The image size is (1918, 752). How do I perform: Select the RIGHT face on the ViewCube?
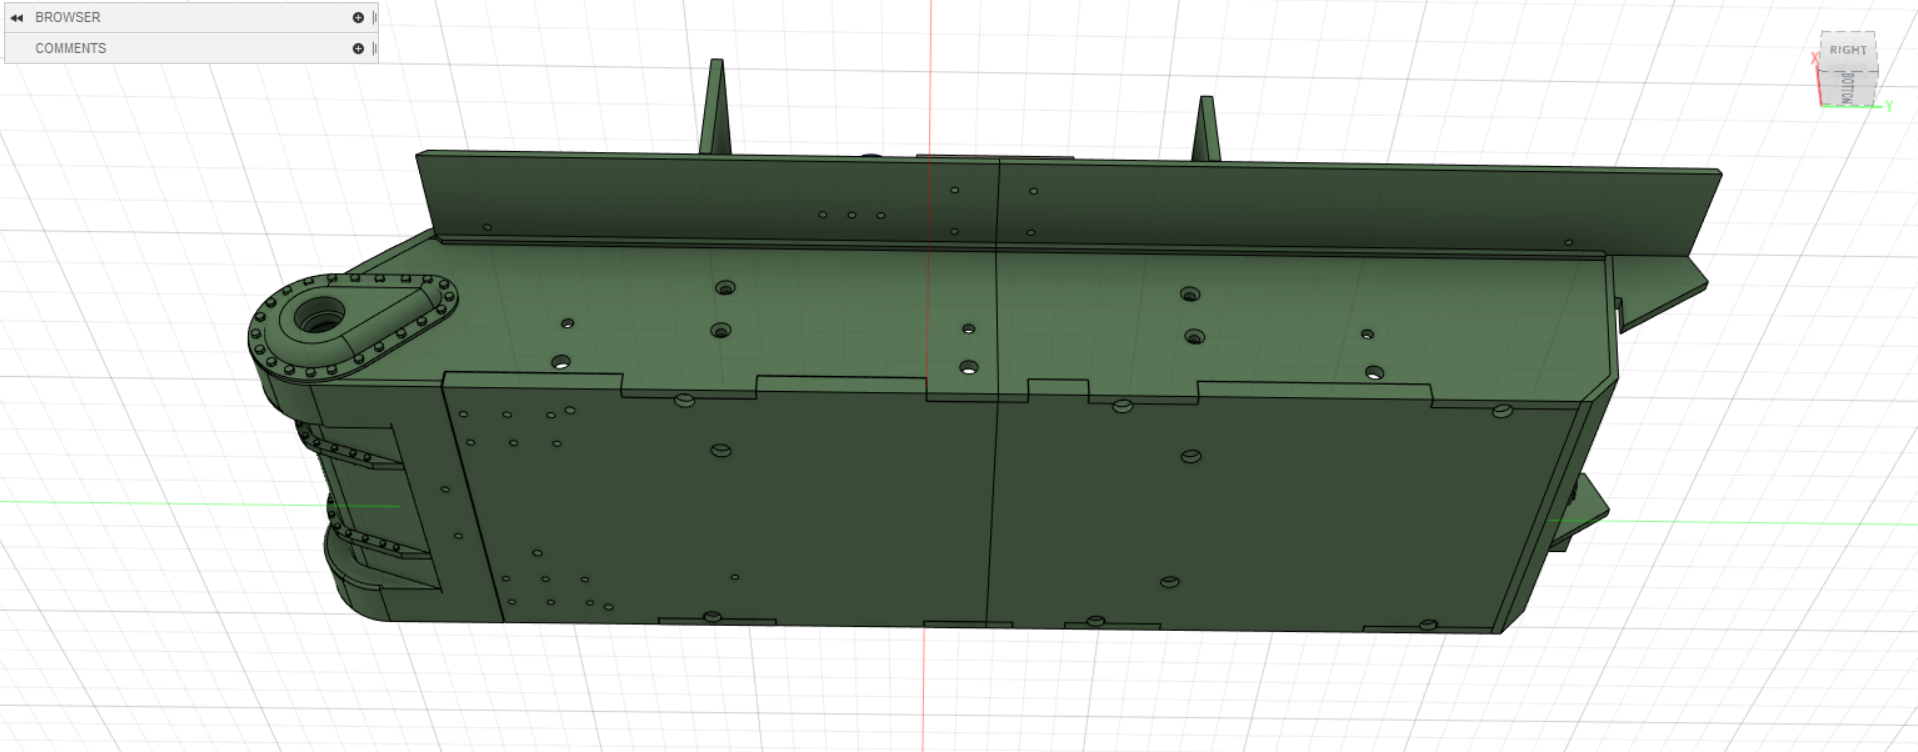1847,50
